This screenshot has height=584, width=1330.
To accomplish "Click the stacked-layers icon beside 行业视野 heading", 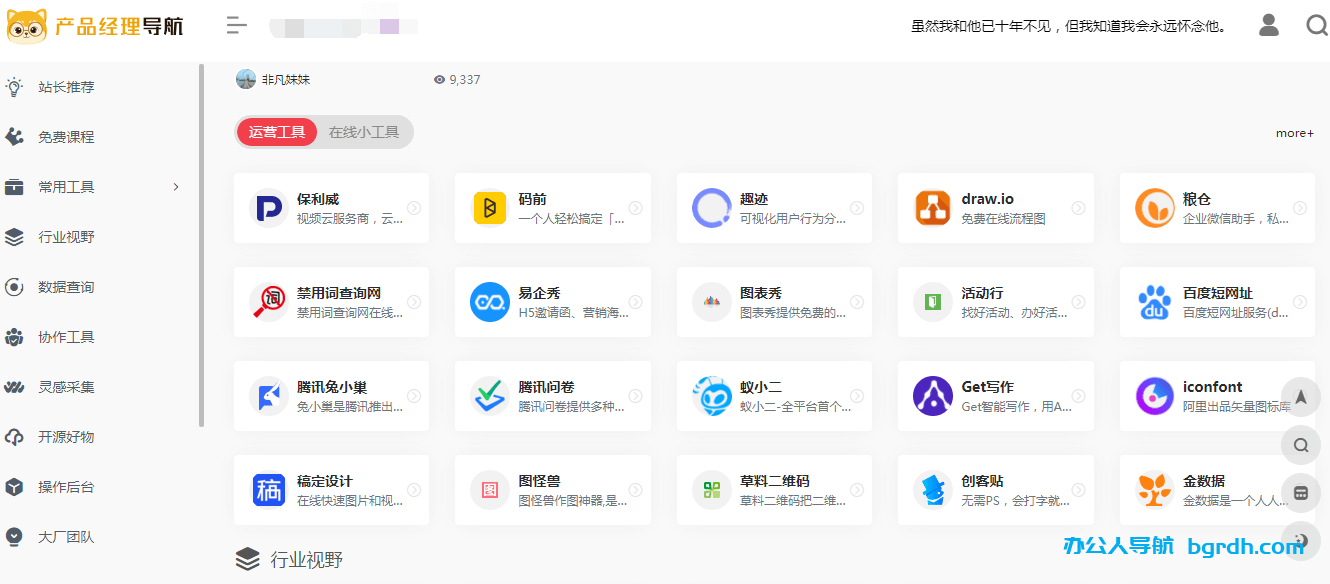I will click(x=249, y=560).
